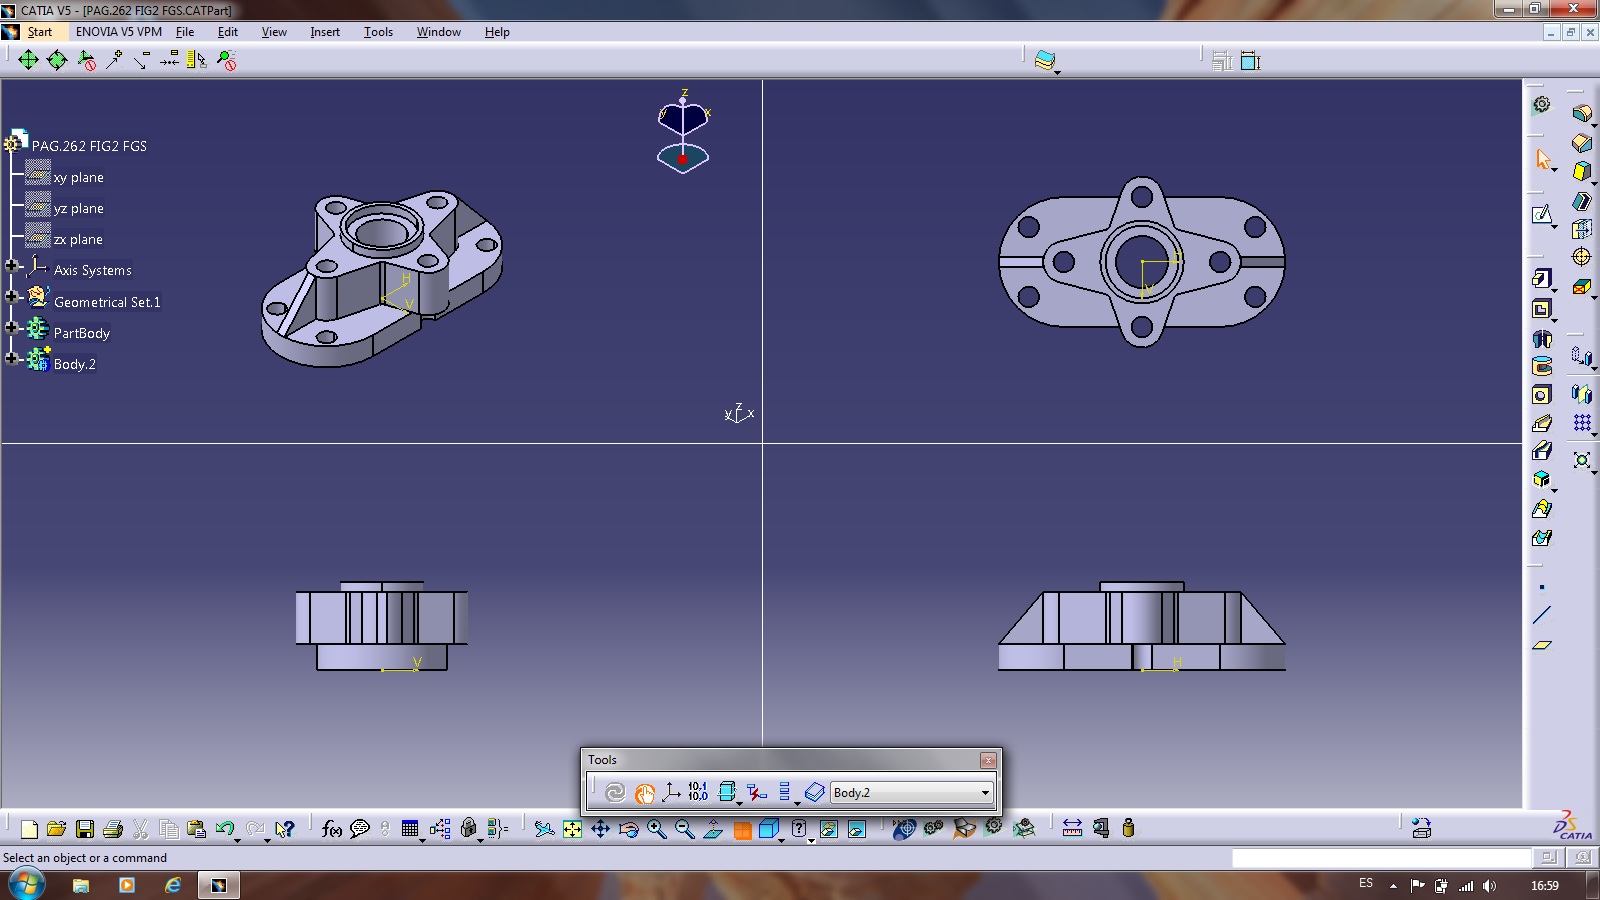Click the Design Table icon
This screenshot has width=1600, height=900.
410,828
